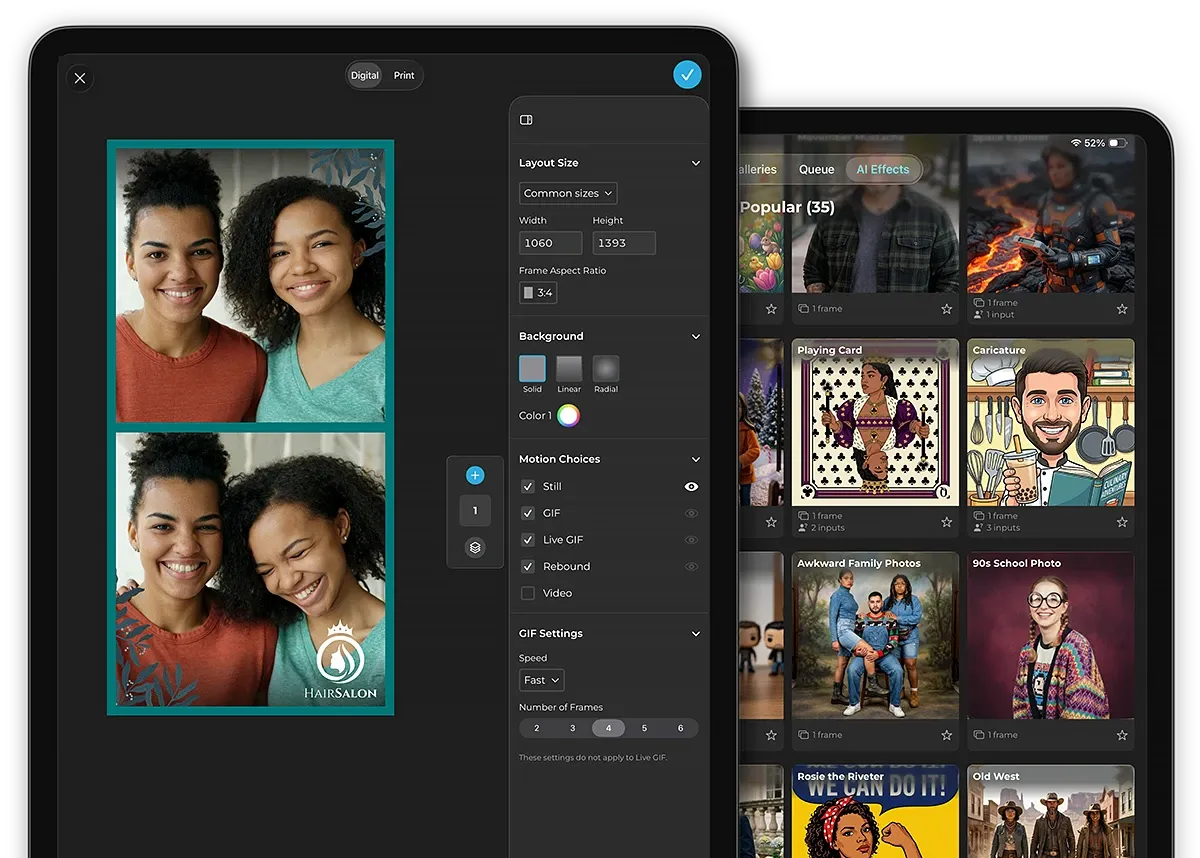Favorite Awkward Family Photos star
This screenshot has width=1200, height=858.
946,735
